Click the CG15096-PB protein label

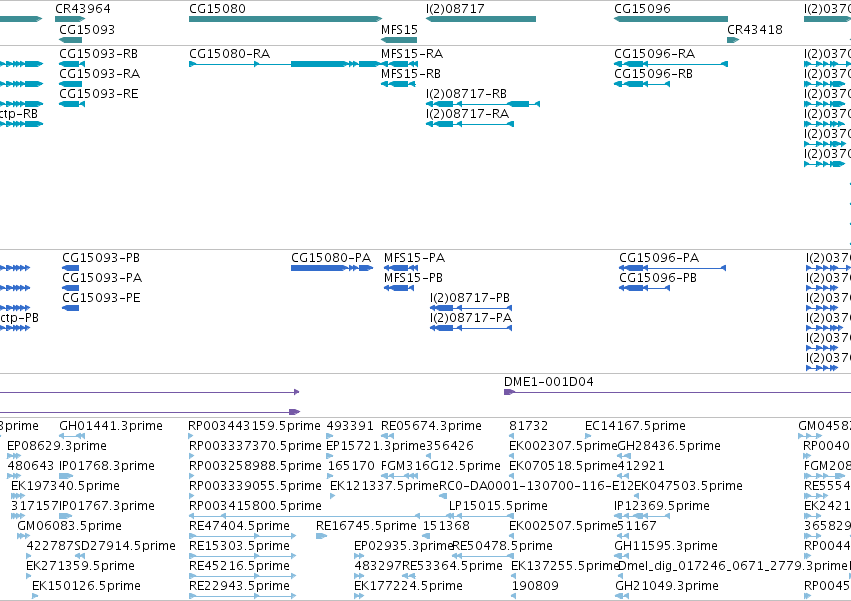pyautogui.click(x=658, y=278)
